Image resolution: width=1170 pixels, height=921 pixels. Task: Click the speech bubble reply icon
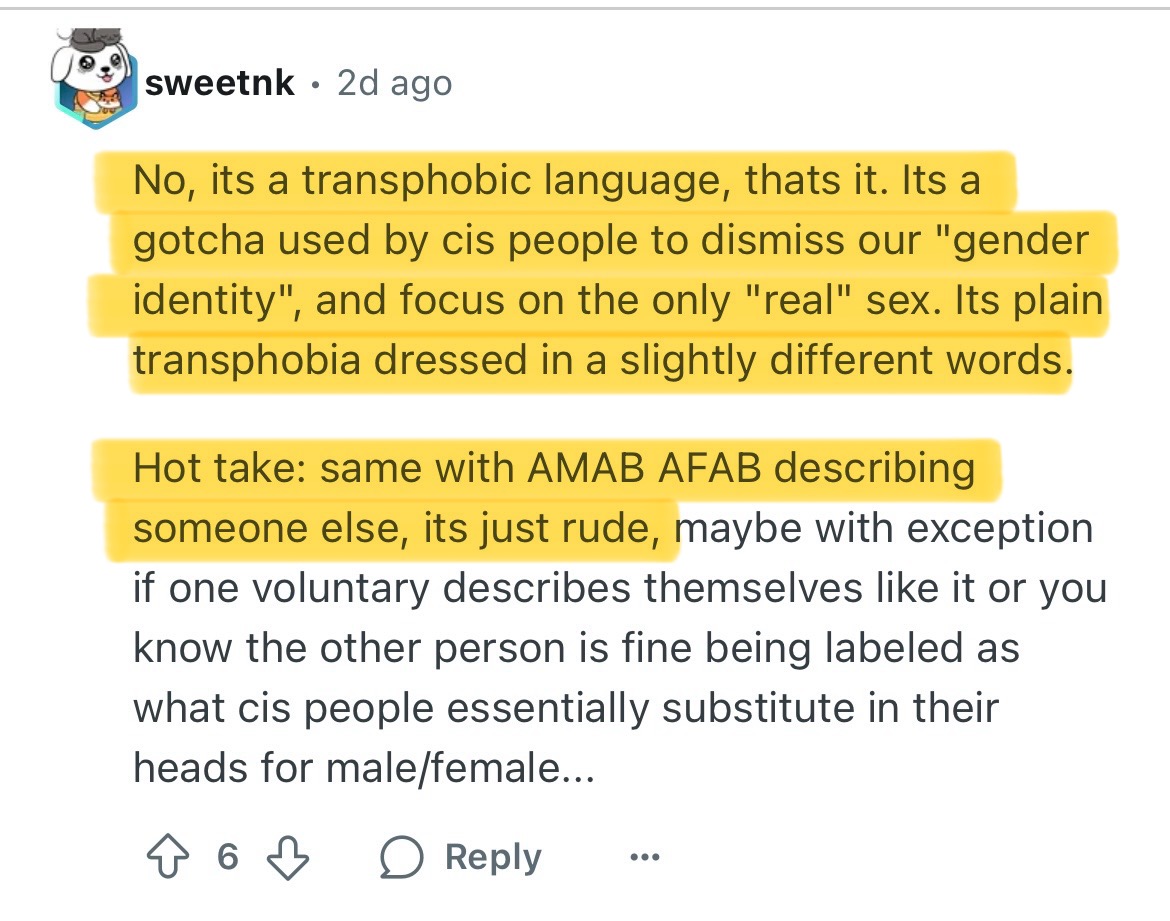tap(401, 857)
